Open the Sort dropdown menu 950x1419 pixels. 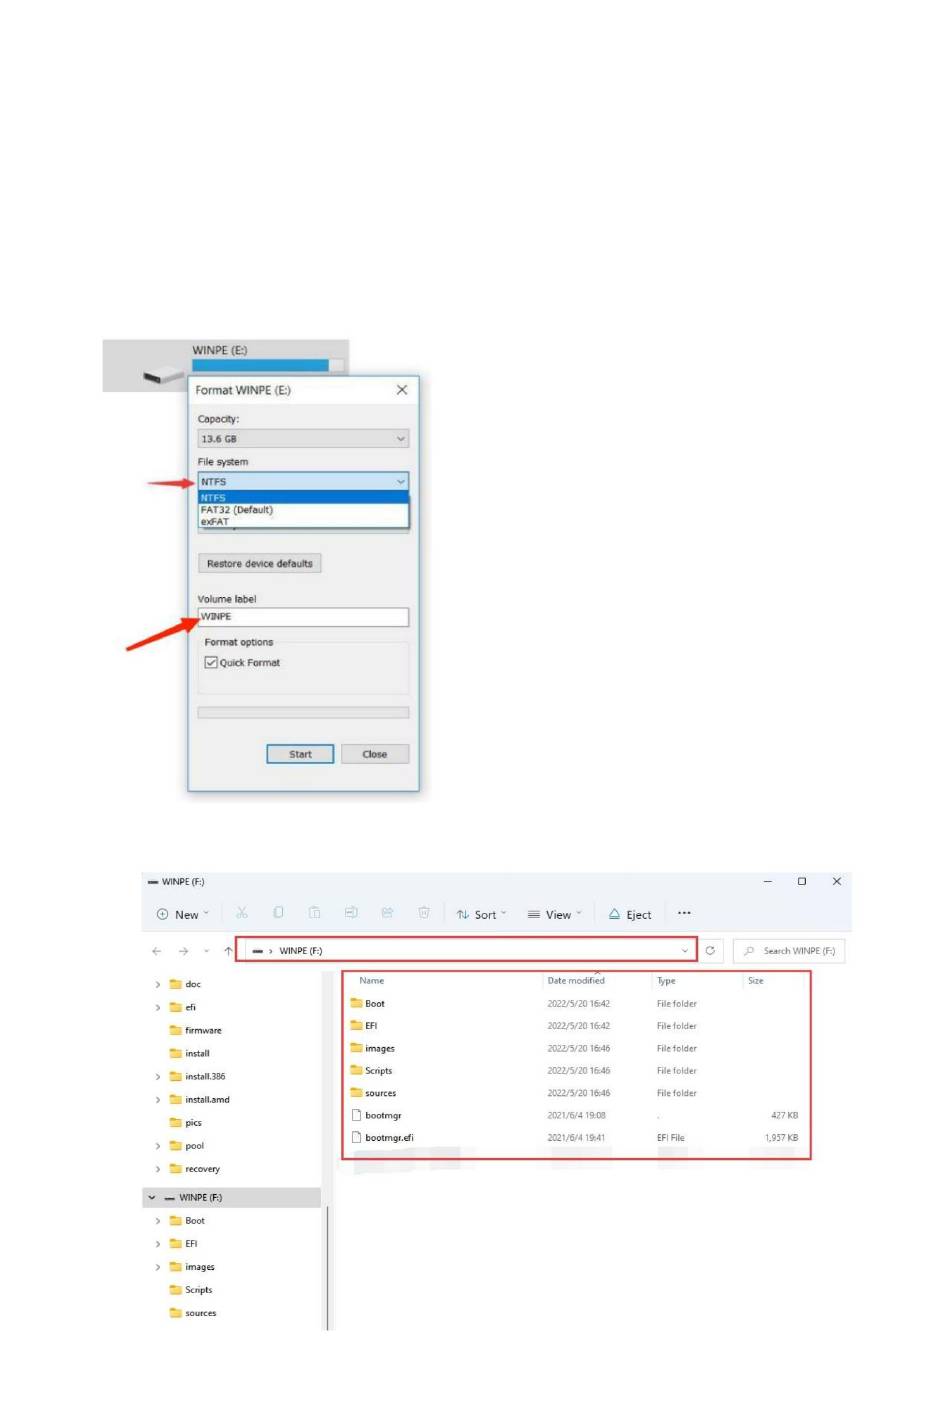tap(481, 914)
